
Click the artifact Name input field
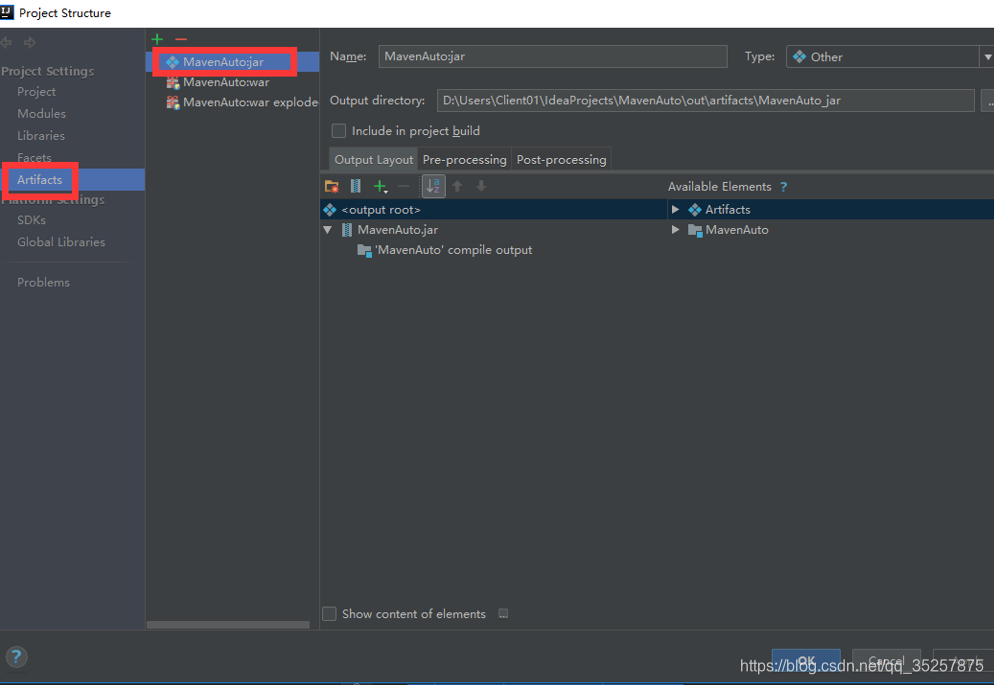tap(553, 56)
